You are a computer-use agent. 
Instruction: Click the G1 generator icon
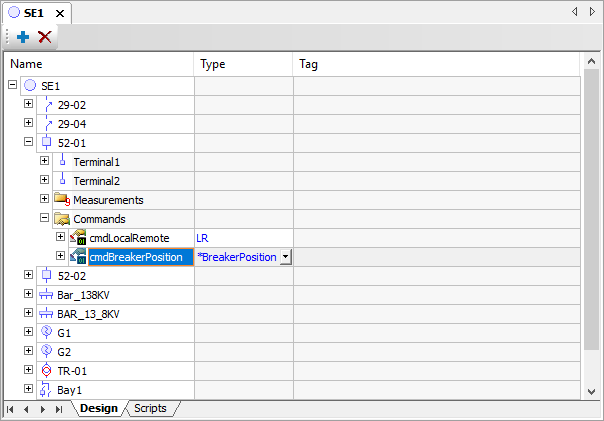46,332
